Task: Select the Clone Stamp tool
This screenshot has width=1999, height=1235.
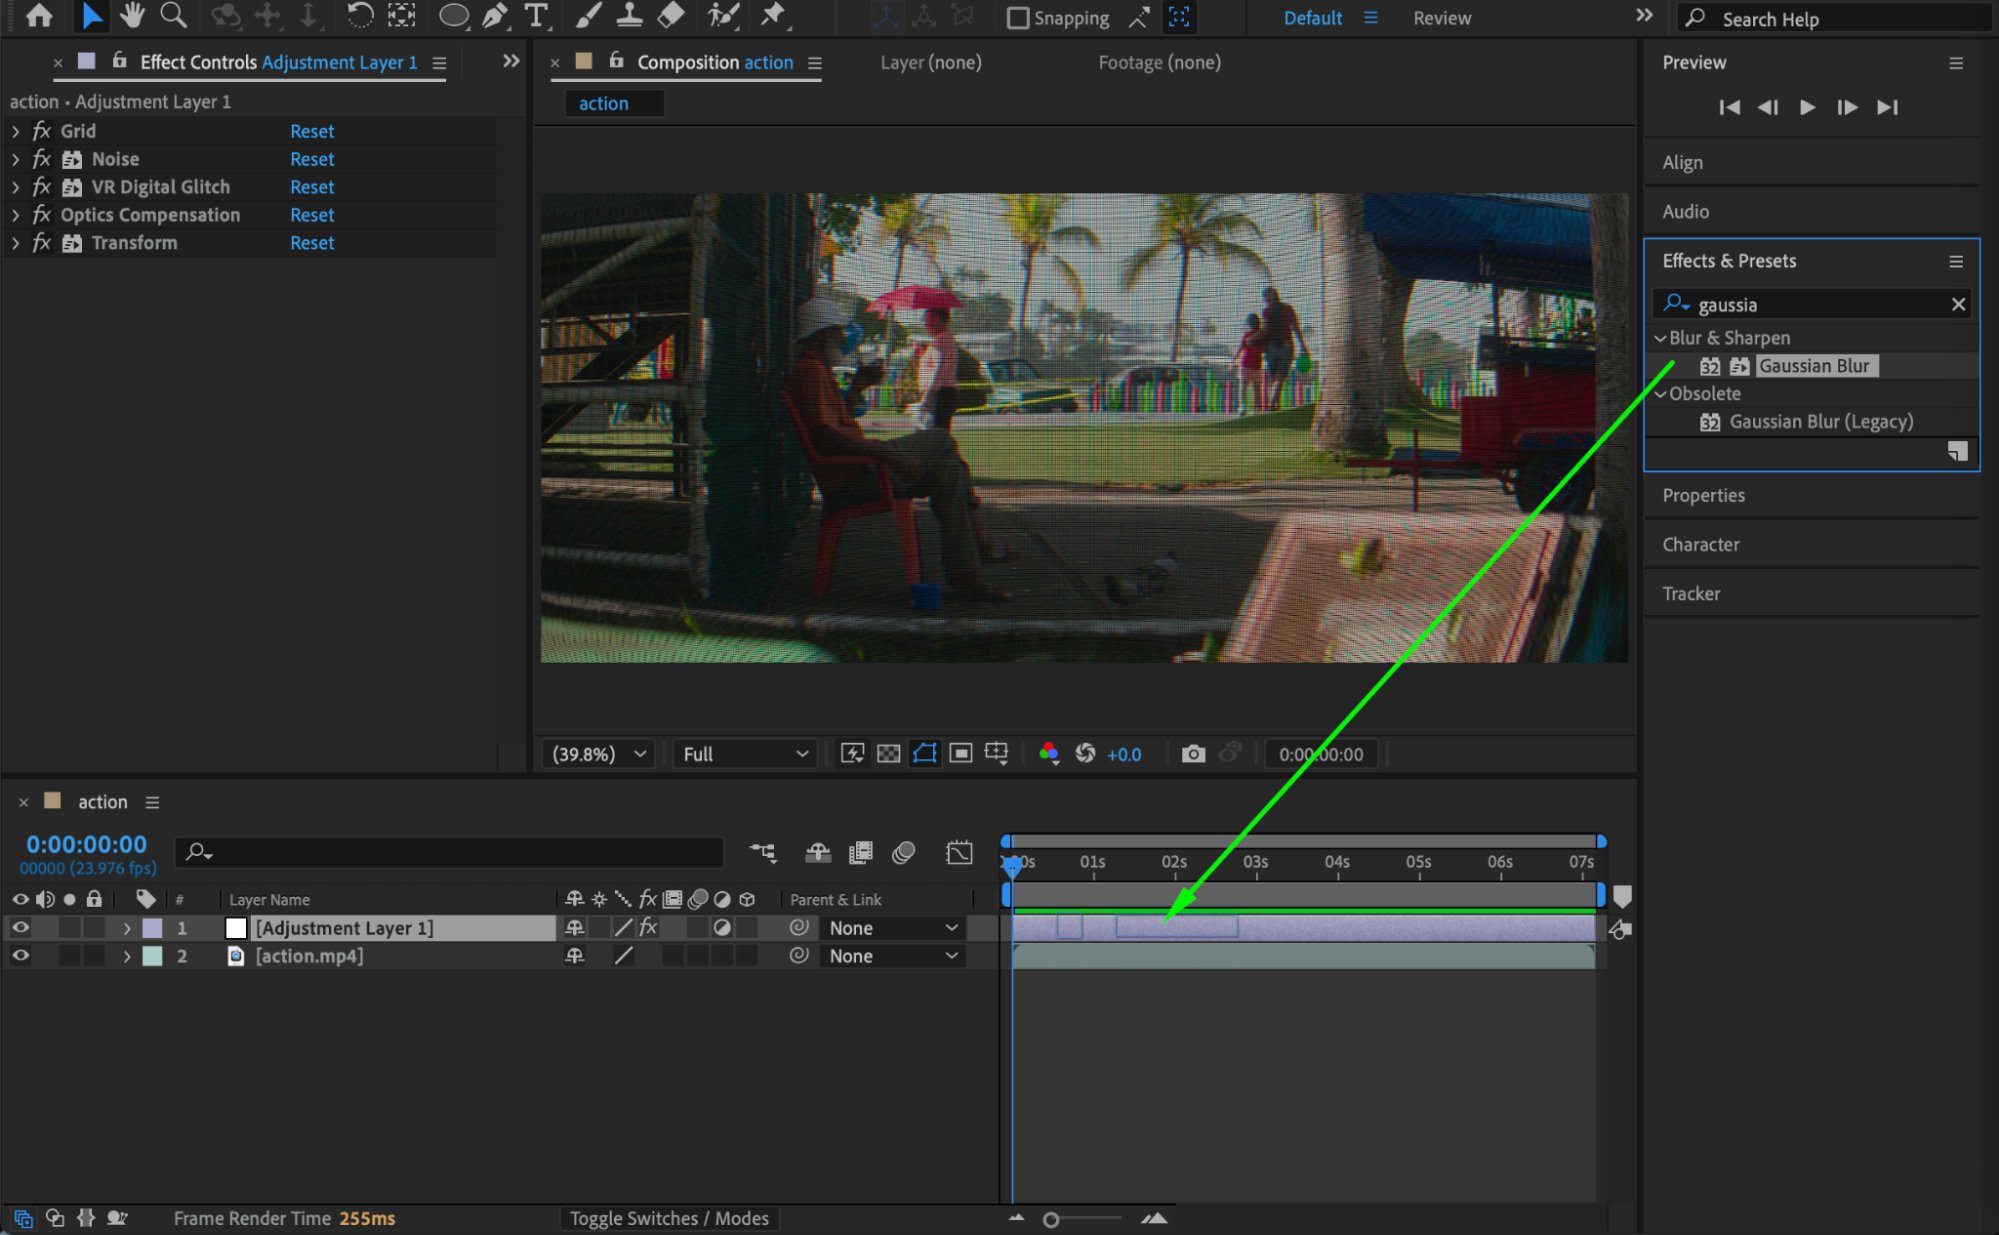Action: (629, 16)
